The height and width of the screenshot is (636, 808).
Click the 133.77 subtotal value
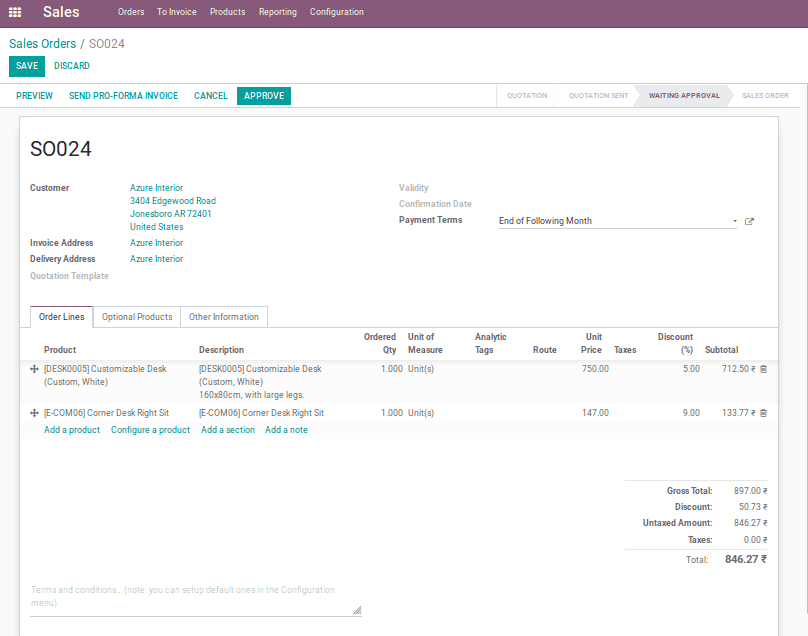[x=738, y=413]
